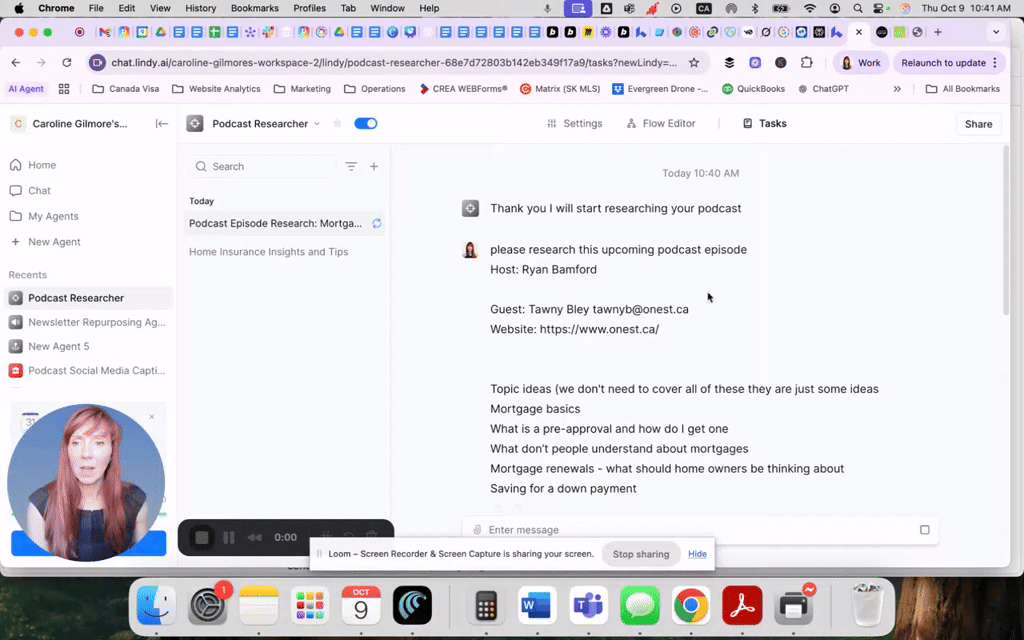Open Chat in the sidebar
The image size is (1024, 640).
point(39,191)
